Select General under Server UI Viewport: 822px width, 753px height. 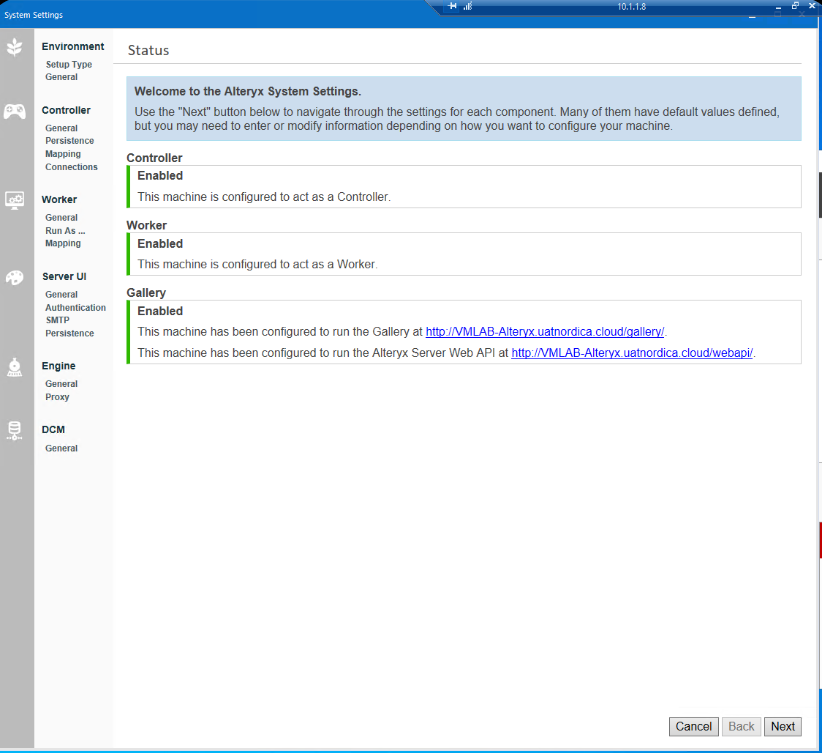[61, 294]
